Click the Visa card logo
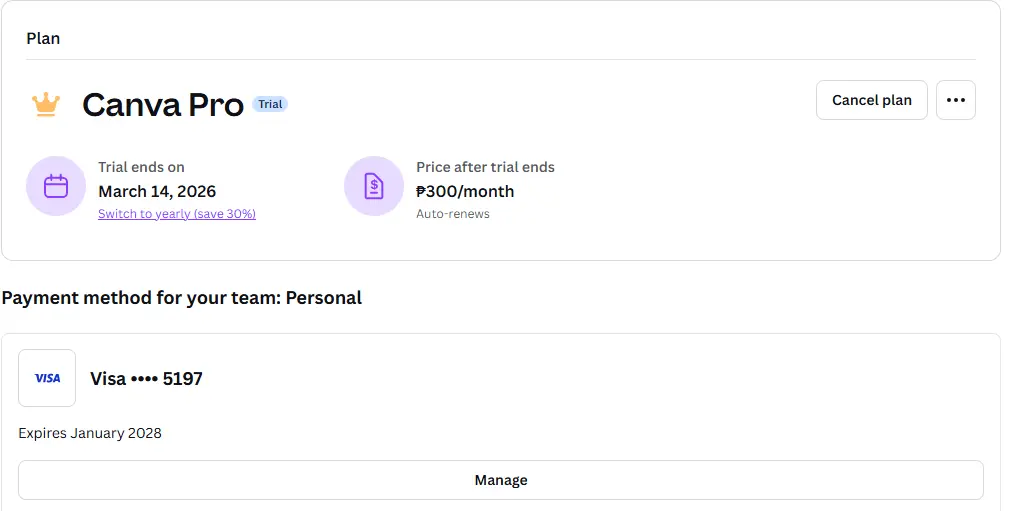The height and width of the screenshot is (511, 1034). 47,378
